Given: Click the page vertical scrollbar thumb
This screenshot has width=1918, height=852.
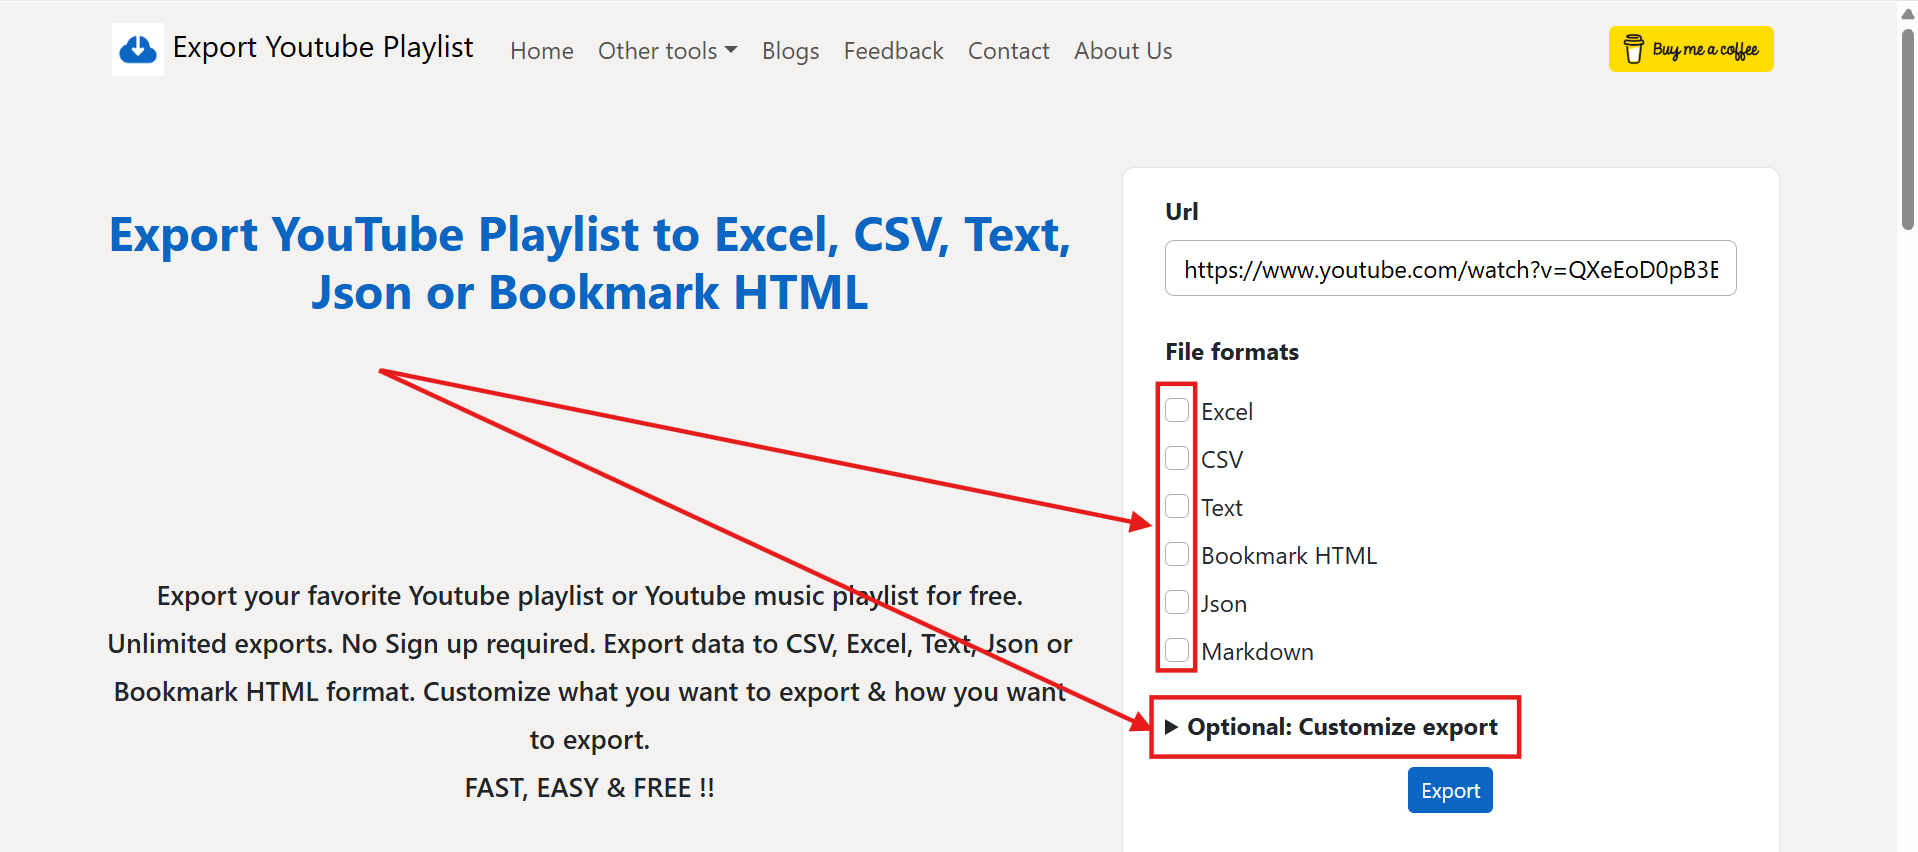Looking at the screenshot, I should [1908, 130].
